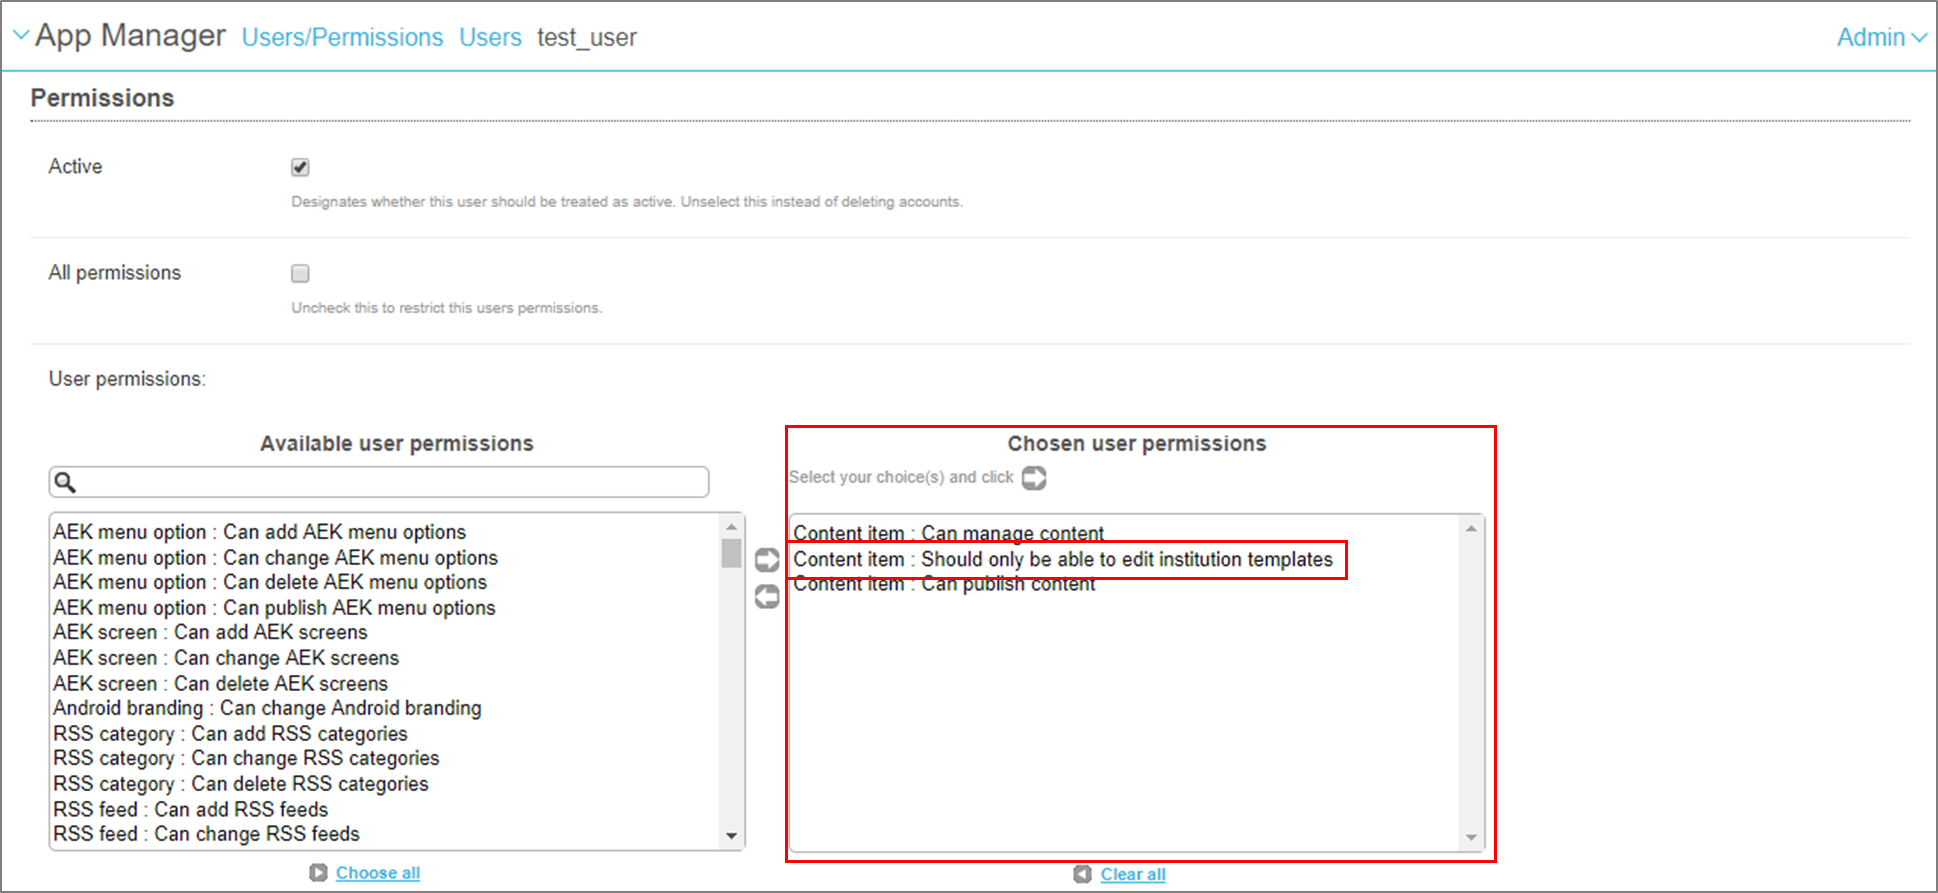Select chosen 'Can publish content' permission
1938x893 pixels.
944,584
